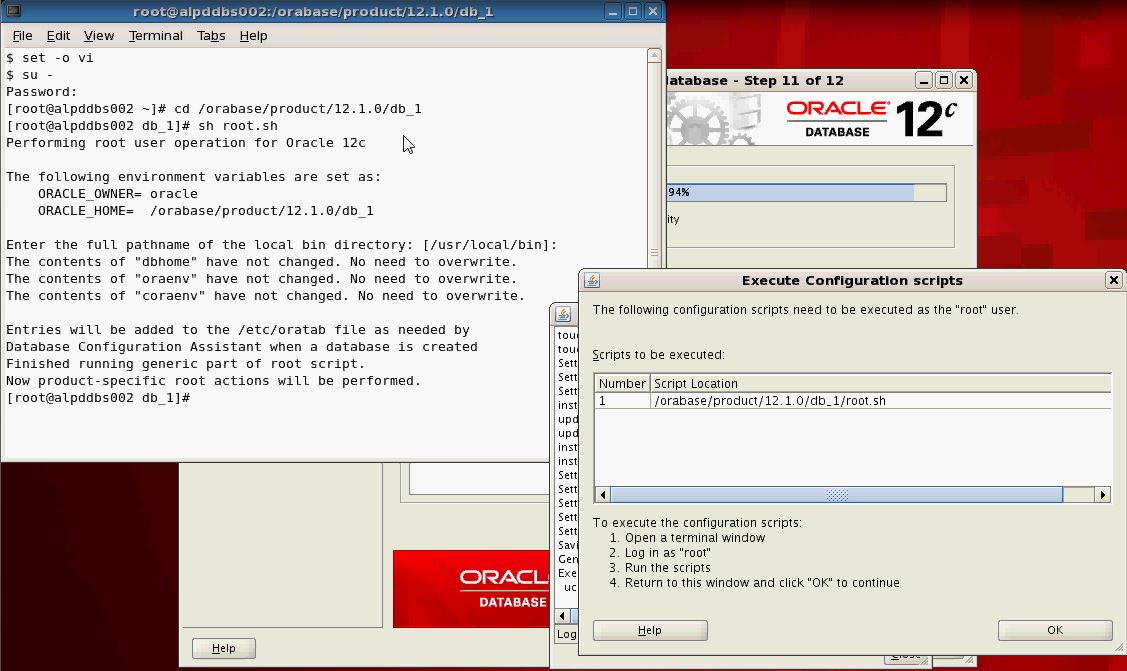1127x671 pixels.
Task: Open the Edit menu in the terminal
Action: click(58, 35)
